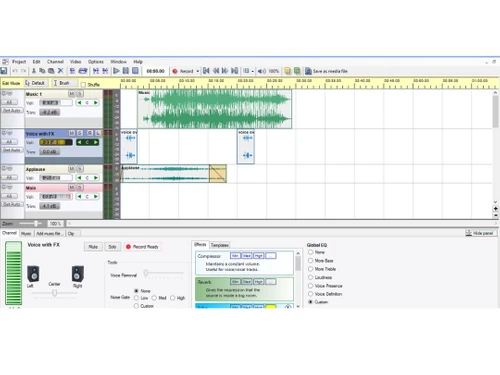Screen dimensions: 500x375
Task: Click the blue X delete icon
Action: (60, 71)
